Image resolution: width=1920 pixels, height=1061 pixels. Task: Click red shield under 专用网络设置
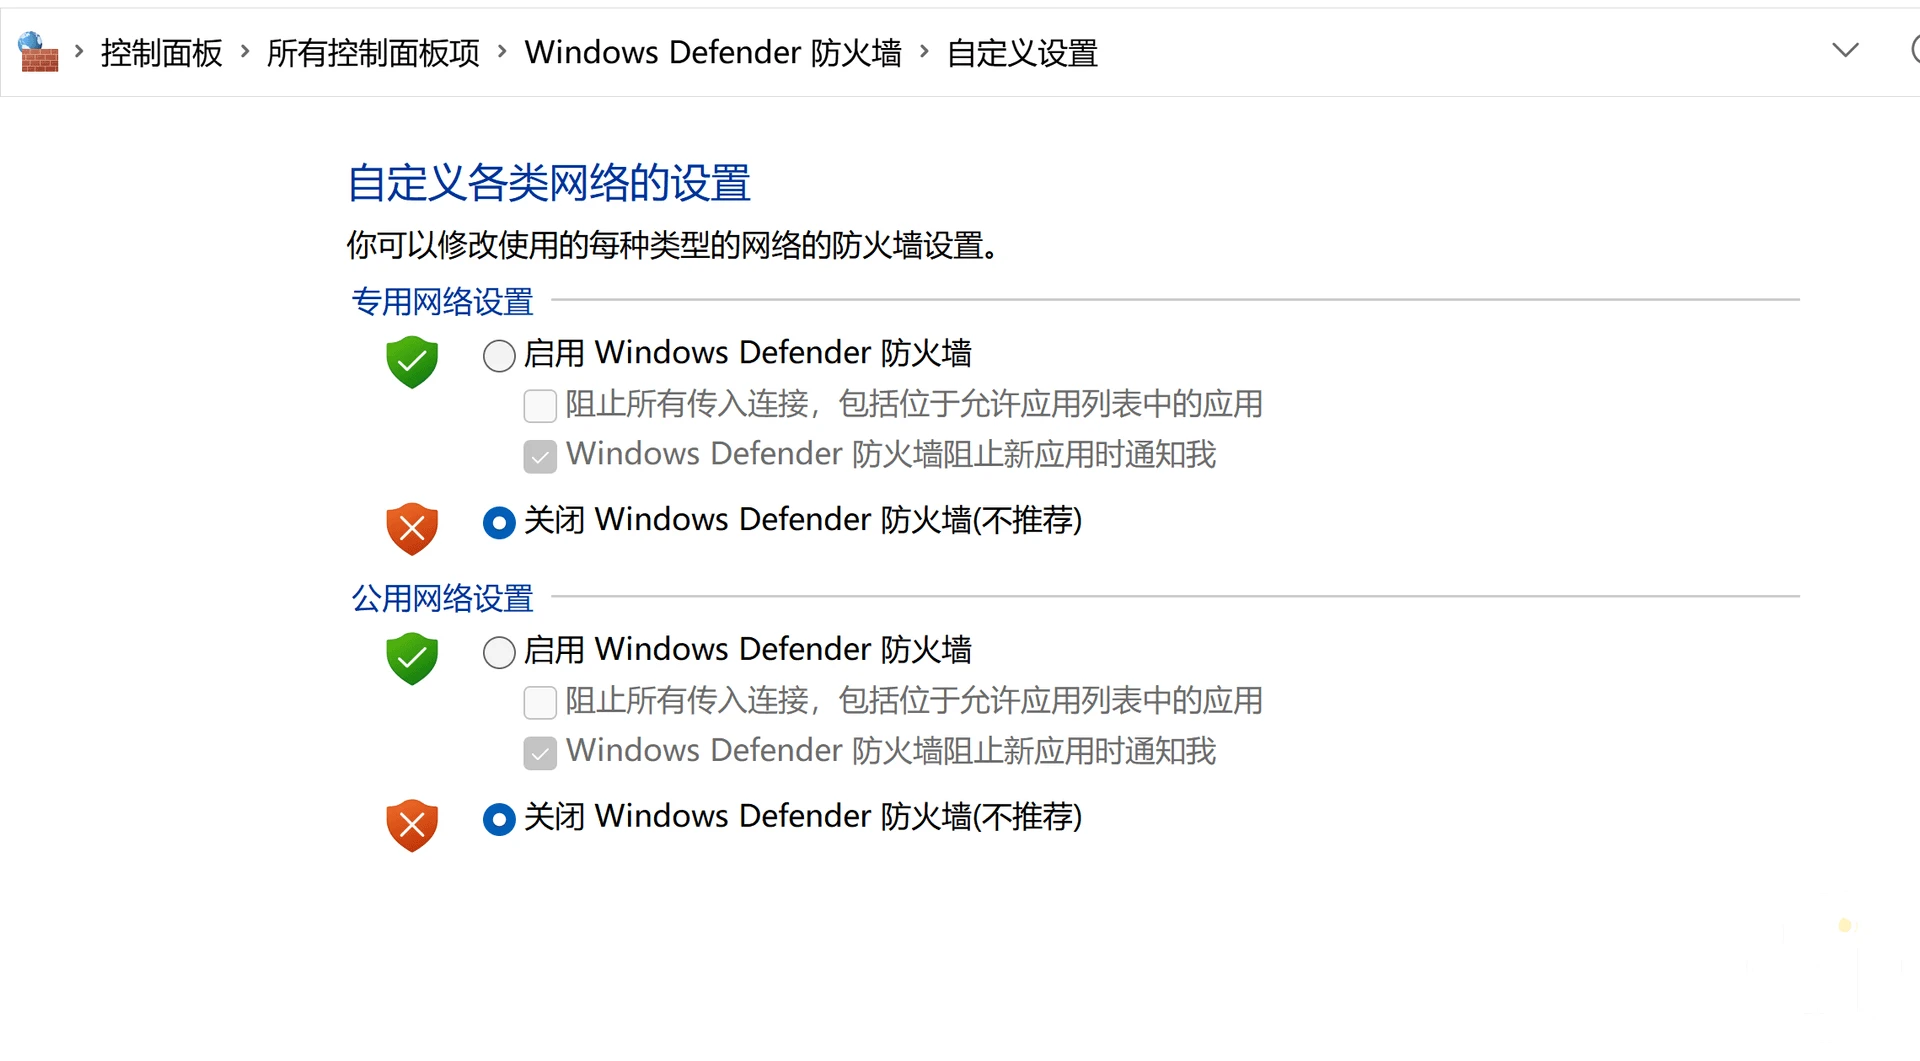[x=412, y=529]
